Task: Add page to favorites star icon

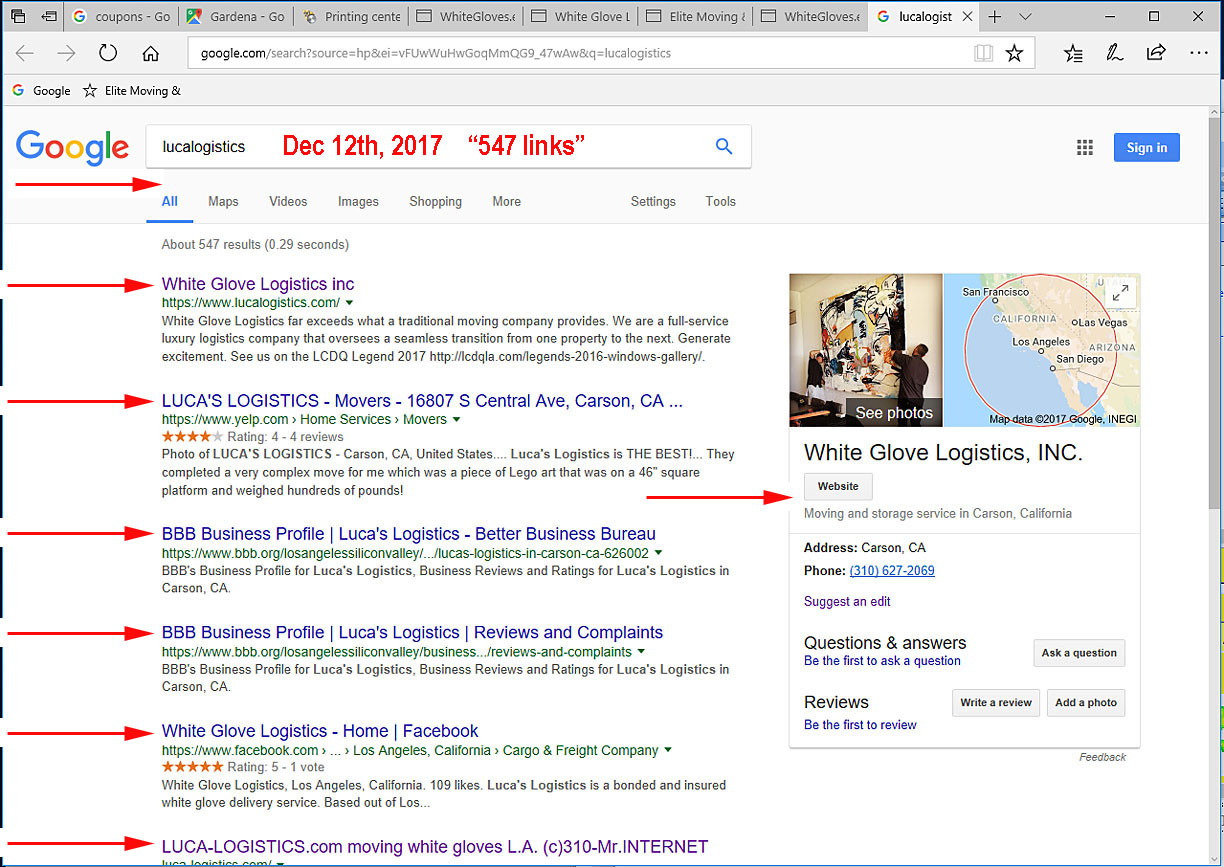Action: coord(1014,53)
